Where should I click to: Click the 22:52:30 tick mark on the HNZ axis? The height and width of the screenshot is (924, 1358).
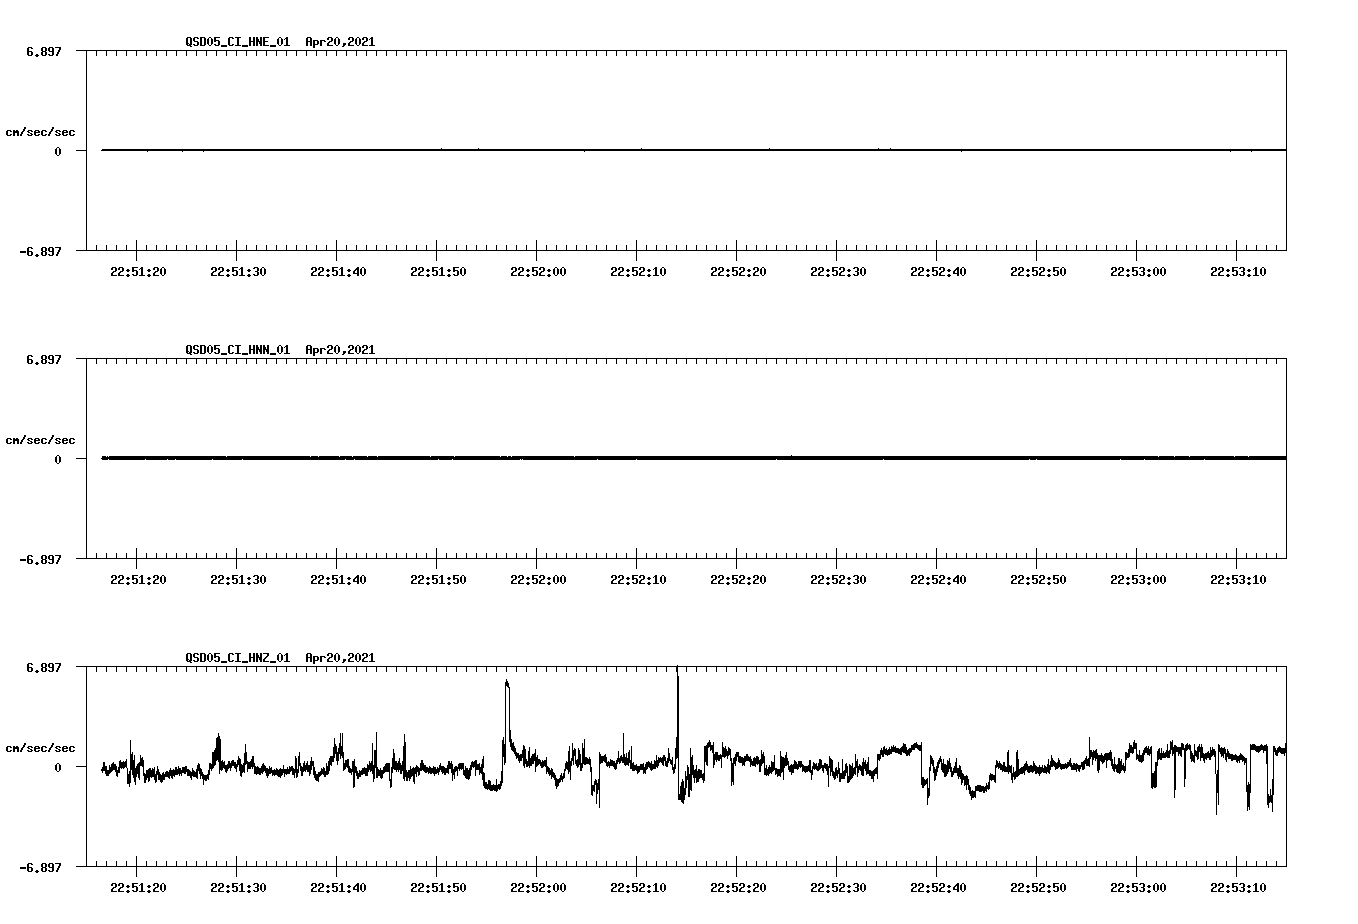[x=838, y=866]
